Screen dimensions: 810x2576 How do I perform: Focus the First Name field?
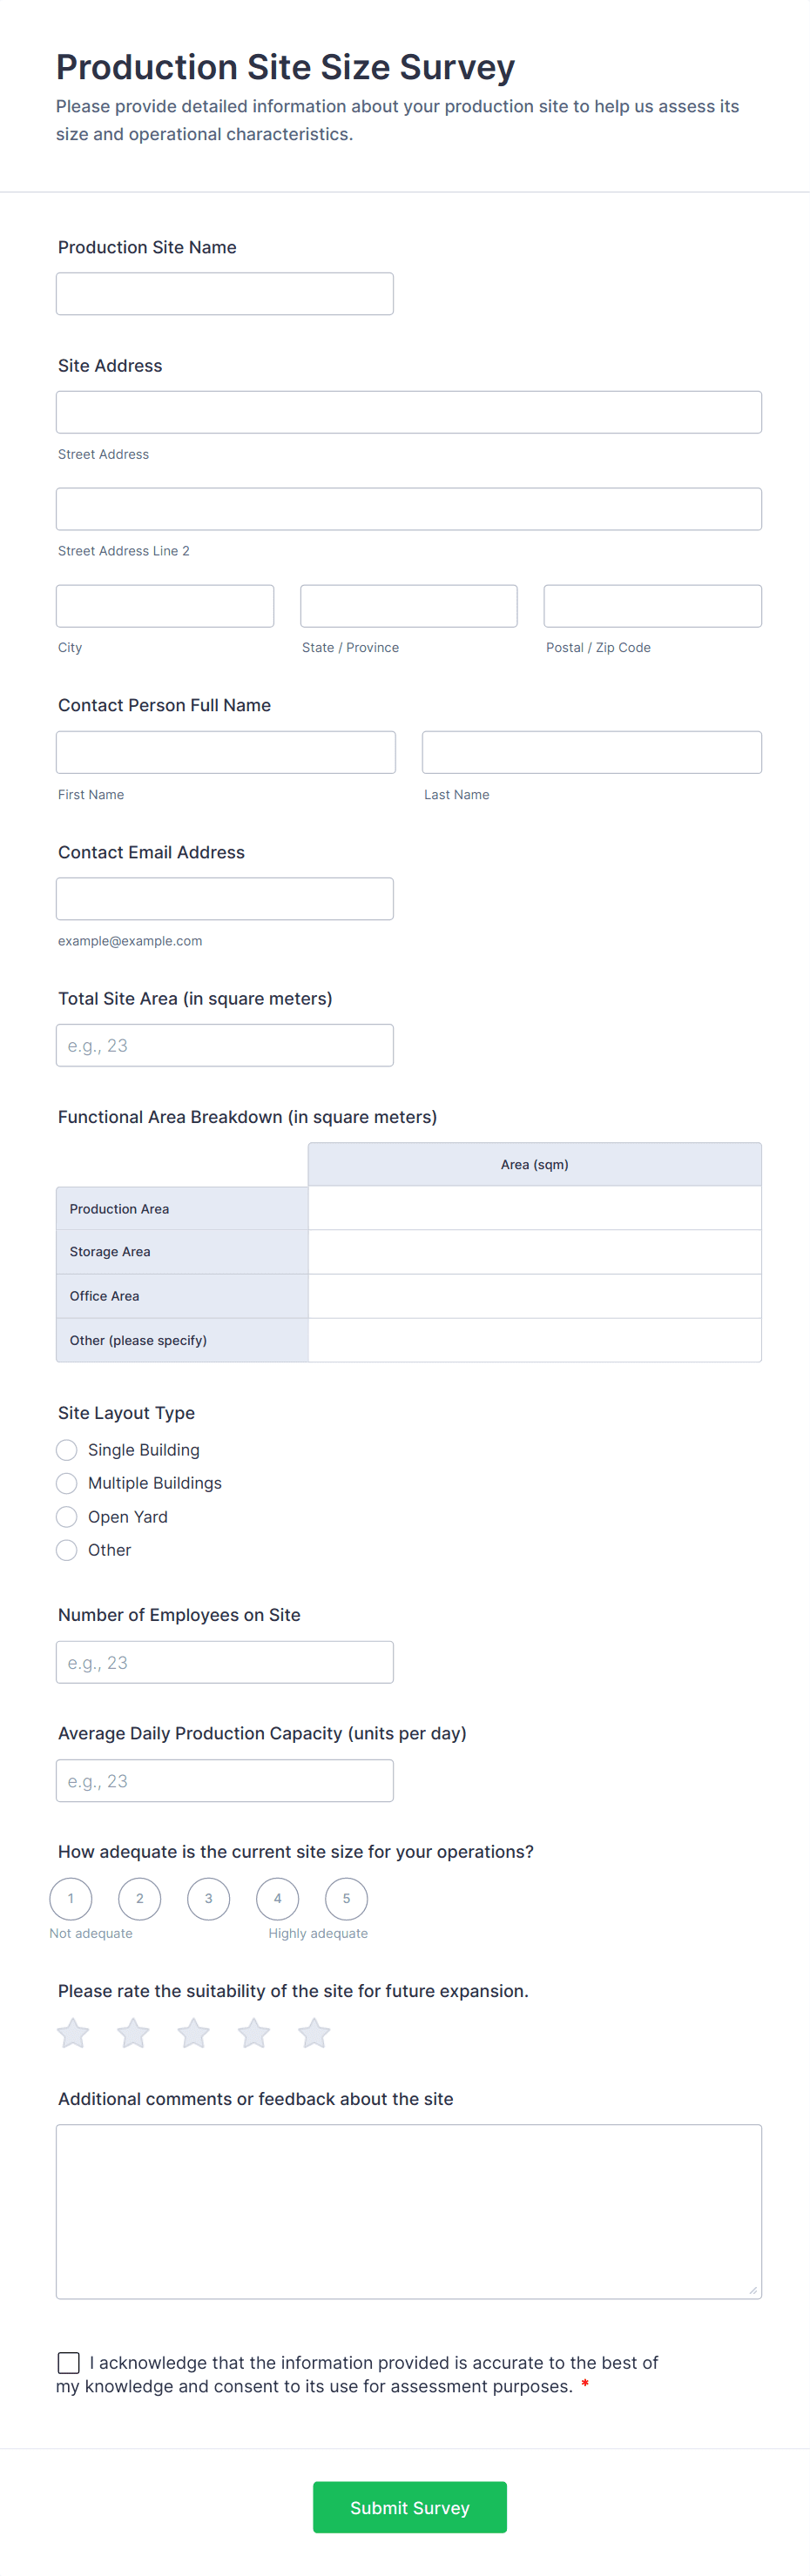click(x=225, y=751)
